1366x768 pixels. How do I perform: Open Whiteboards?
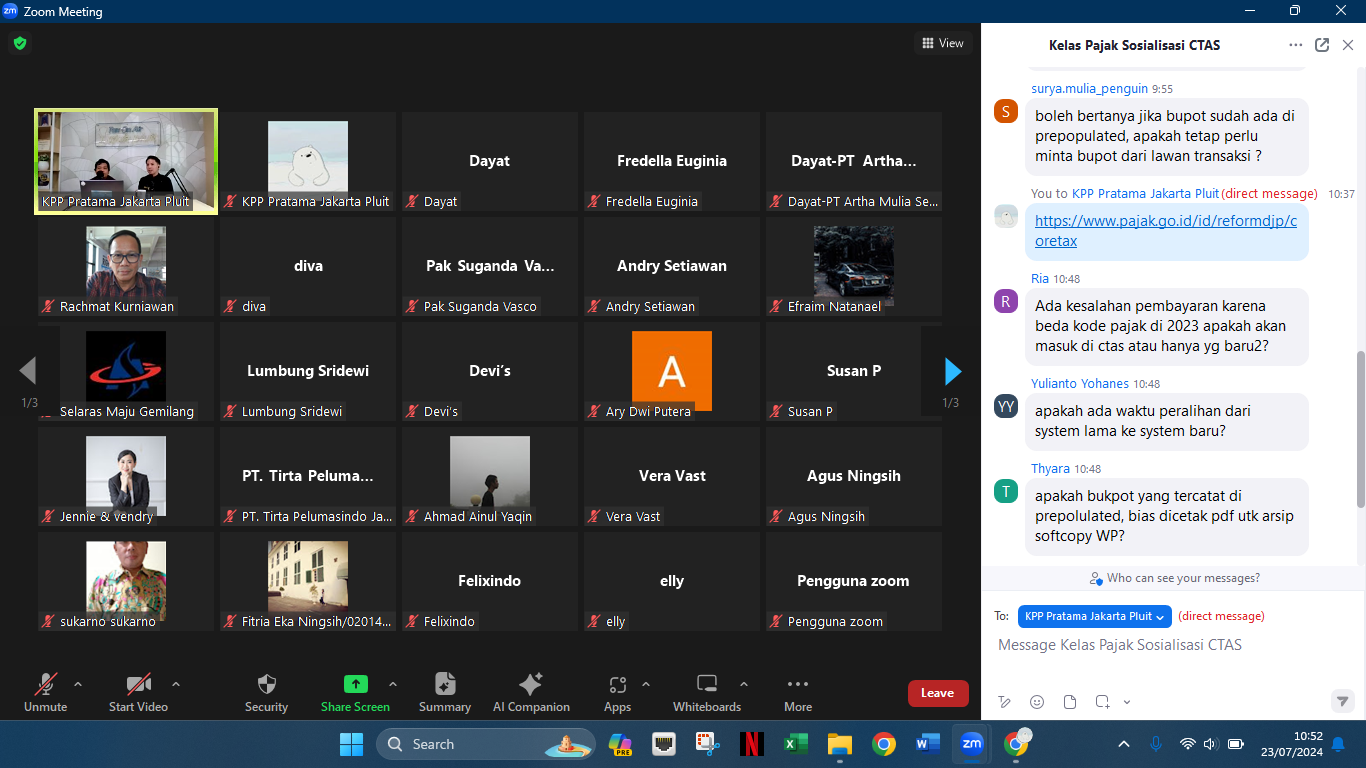click(x=707, y=692)
